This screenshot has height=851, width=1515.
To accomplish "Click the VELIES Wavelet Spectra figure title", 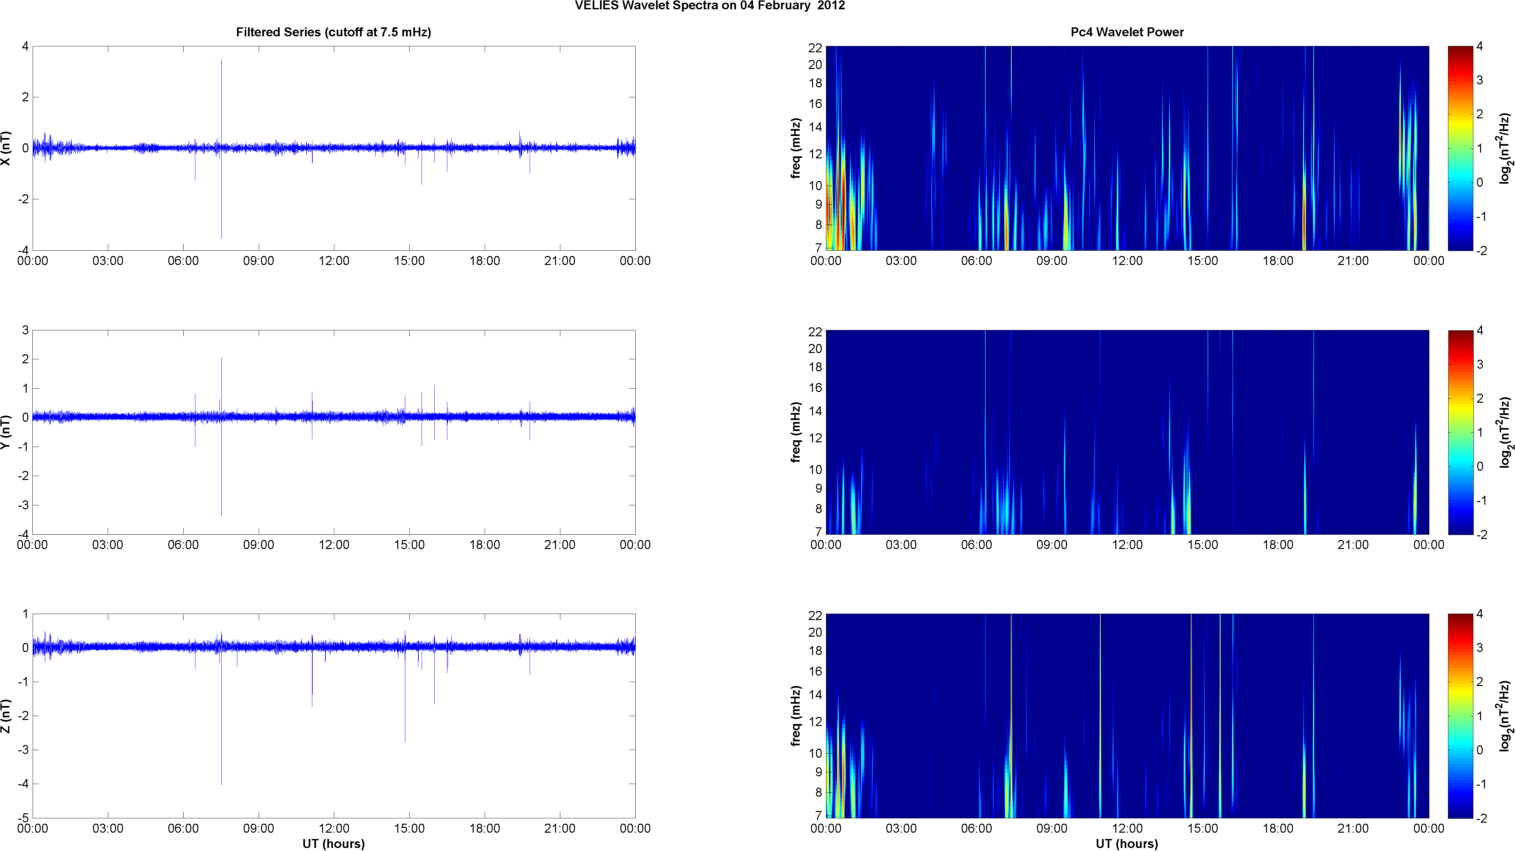I will click(709, 6).
